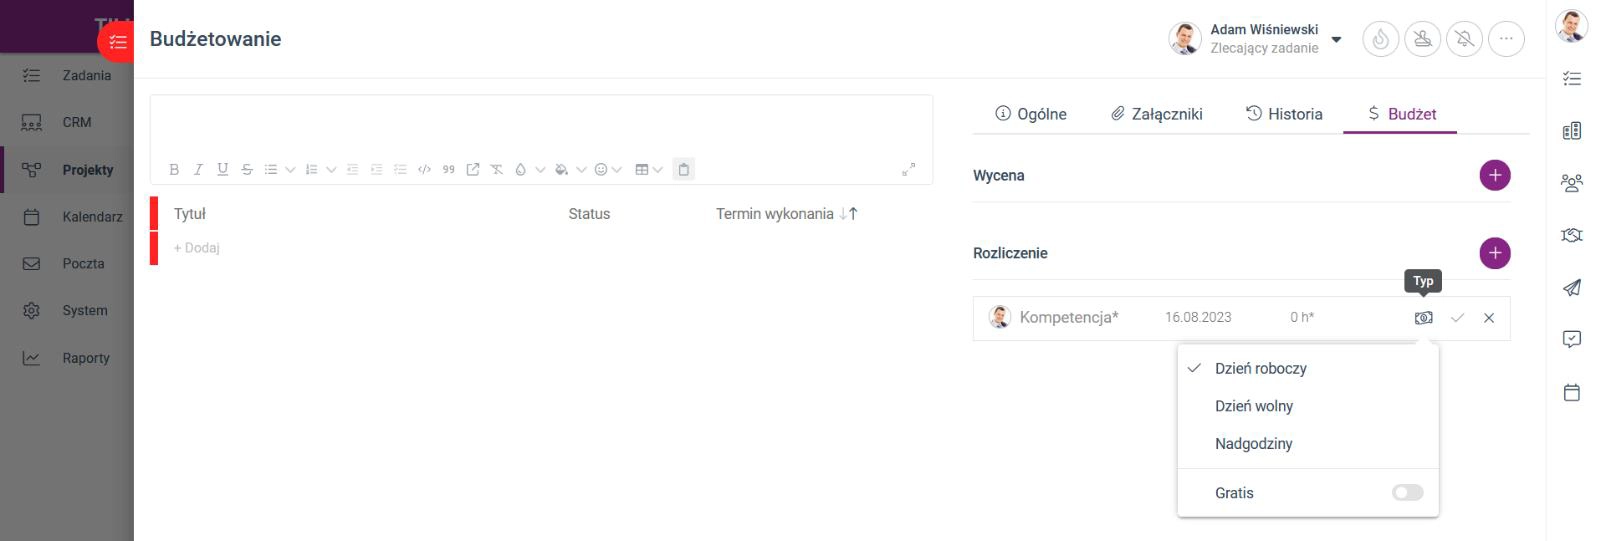Switch to the Historia tab
The image size is (1606, 541).
[1284, 114]
